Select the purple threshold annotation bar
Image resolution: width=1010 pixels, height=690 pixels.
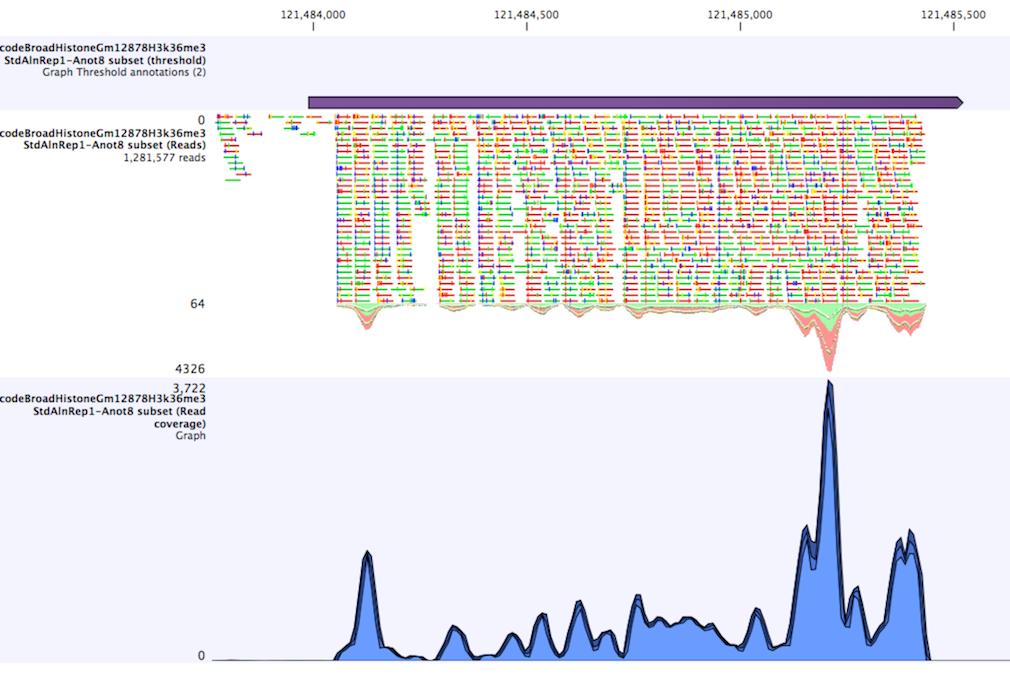[x=630, y=102]
